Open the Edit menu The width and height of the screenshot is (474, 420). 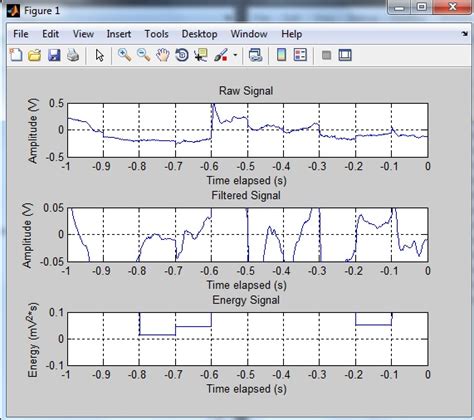50,34
